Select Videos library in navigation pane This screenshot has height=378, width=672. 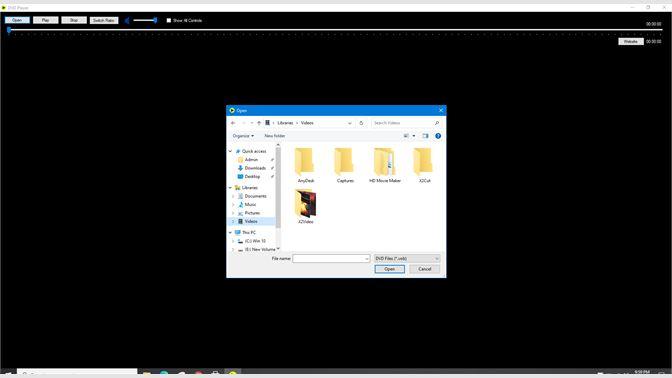point(251,222)
